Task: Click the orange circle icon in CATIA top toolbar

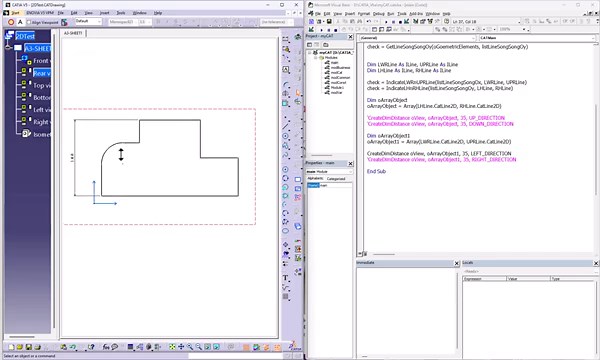Action: coord(11,22)
